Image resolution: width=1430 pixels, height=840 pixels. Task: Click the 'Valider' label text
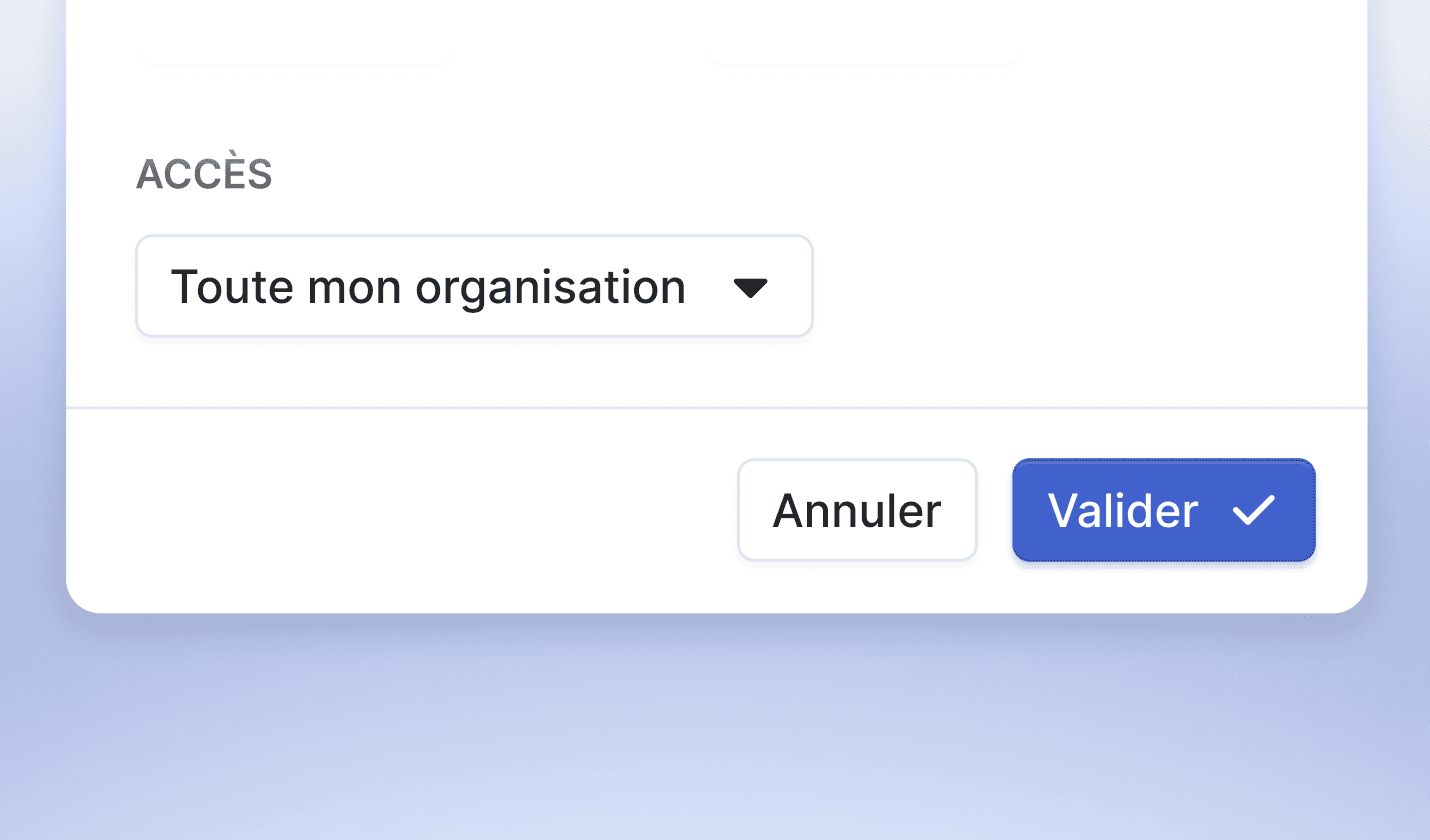coord(1122,511)
